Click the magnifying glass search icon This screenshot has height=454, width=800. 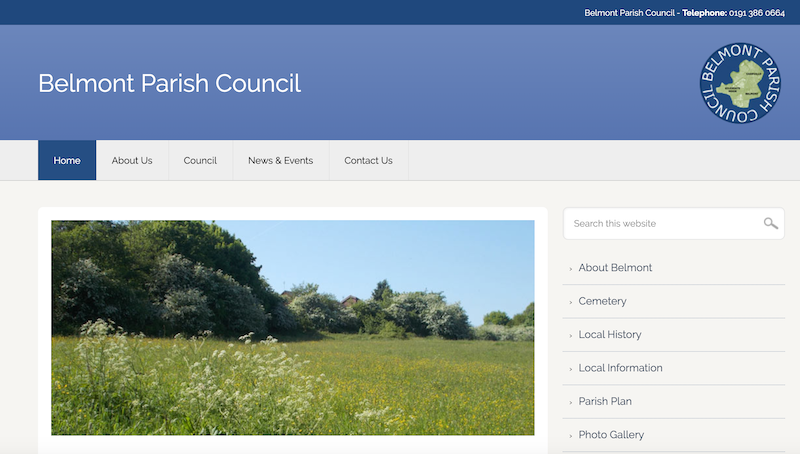pyautogui.click(x=770, y=224)
